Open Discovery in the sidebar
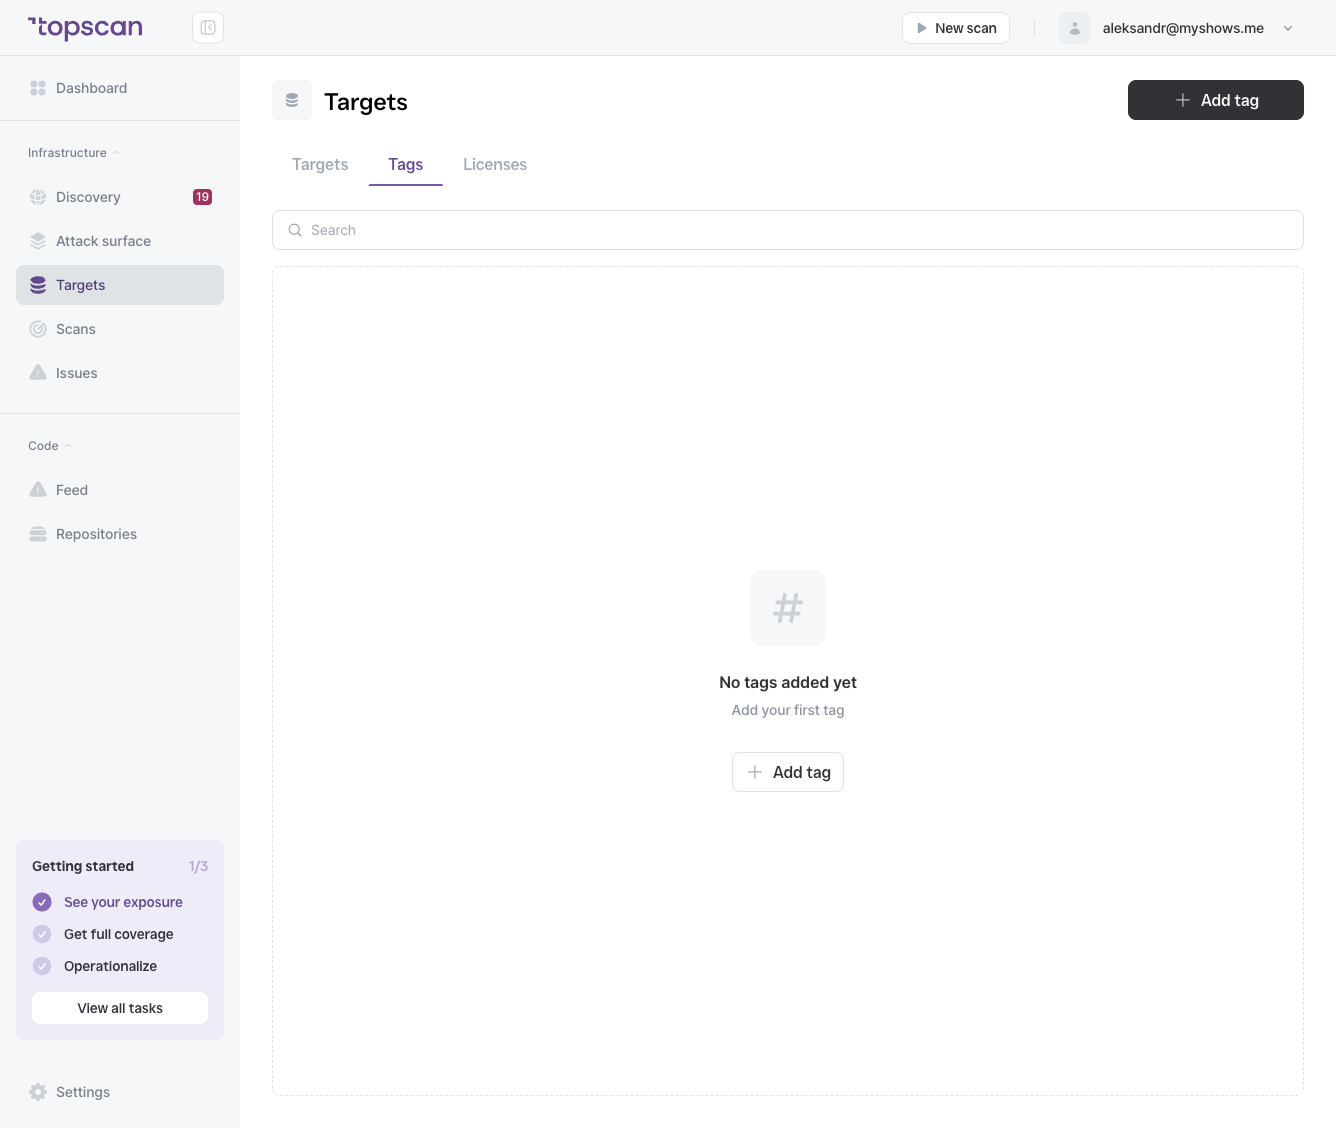 [x=120, y=197]
